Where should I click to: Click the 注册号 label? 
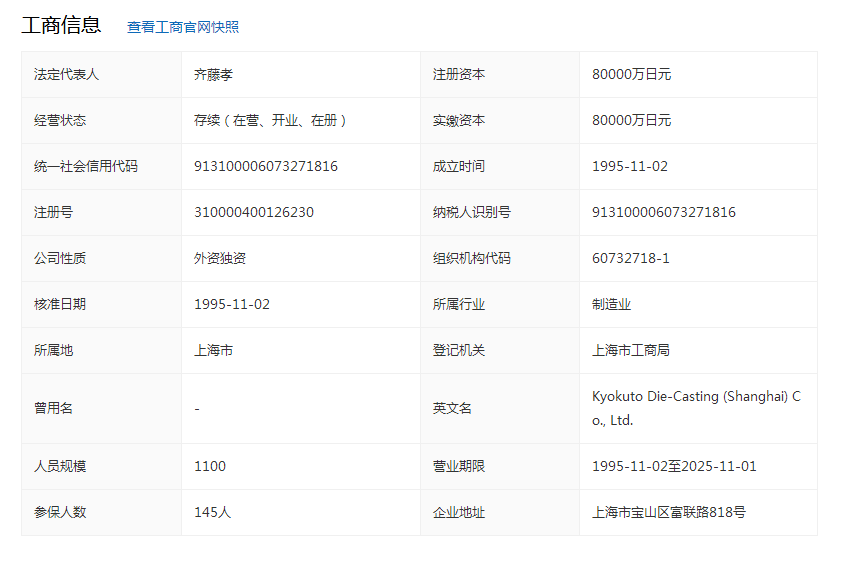[x=54, y=212]
